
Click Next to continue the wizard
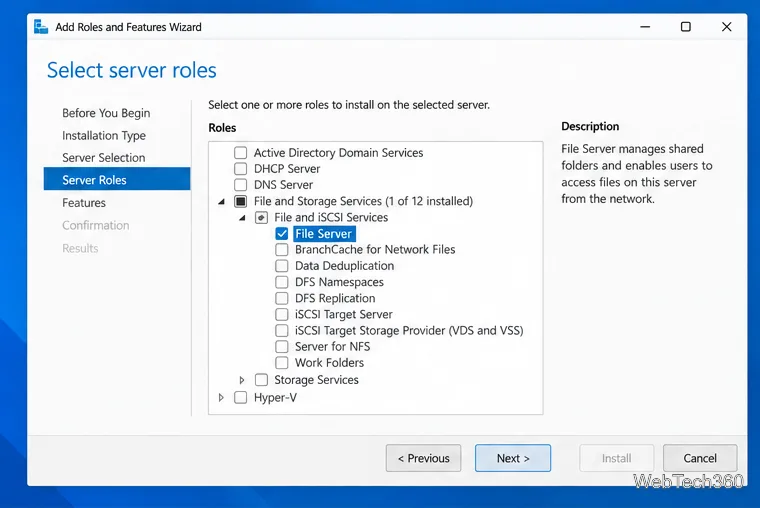513,458
